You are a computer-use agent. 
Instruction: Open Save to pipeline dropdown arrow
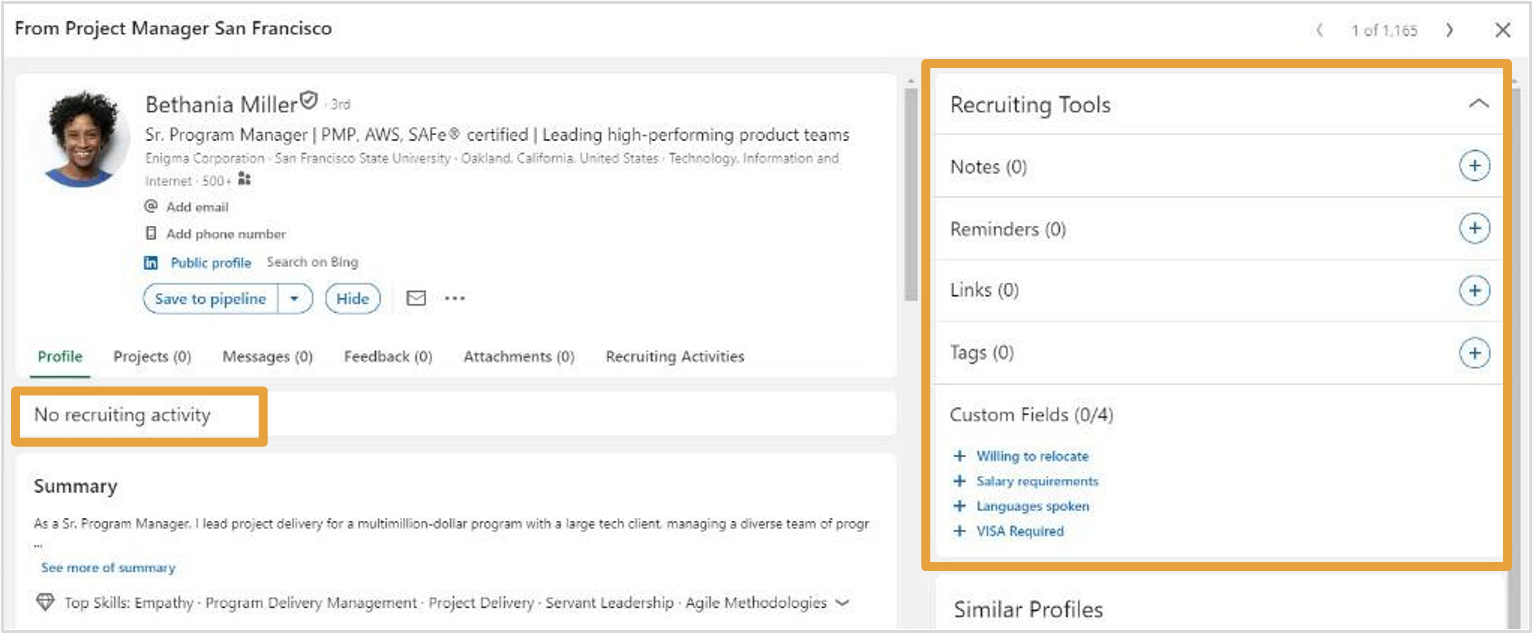(x=295, y=299)
